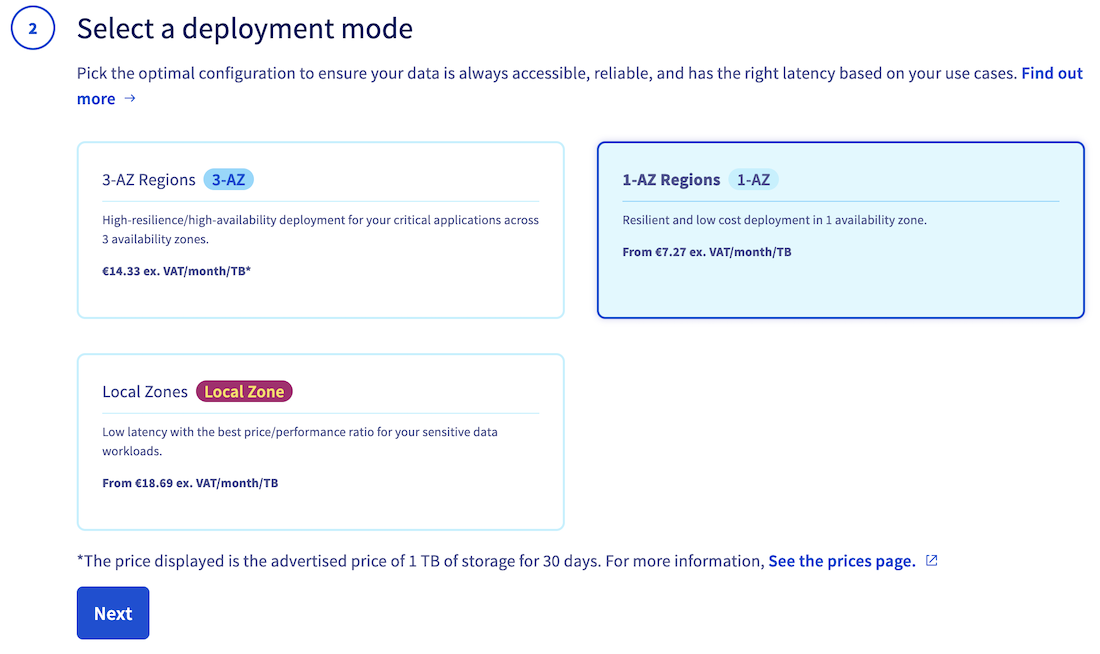Click the €14.33 ex. VAT/month/TB price
Viewport: 1100px width, 654px height.
click(x=176, y=271)
